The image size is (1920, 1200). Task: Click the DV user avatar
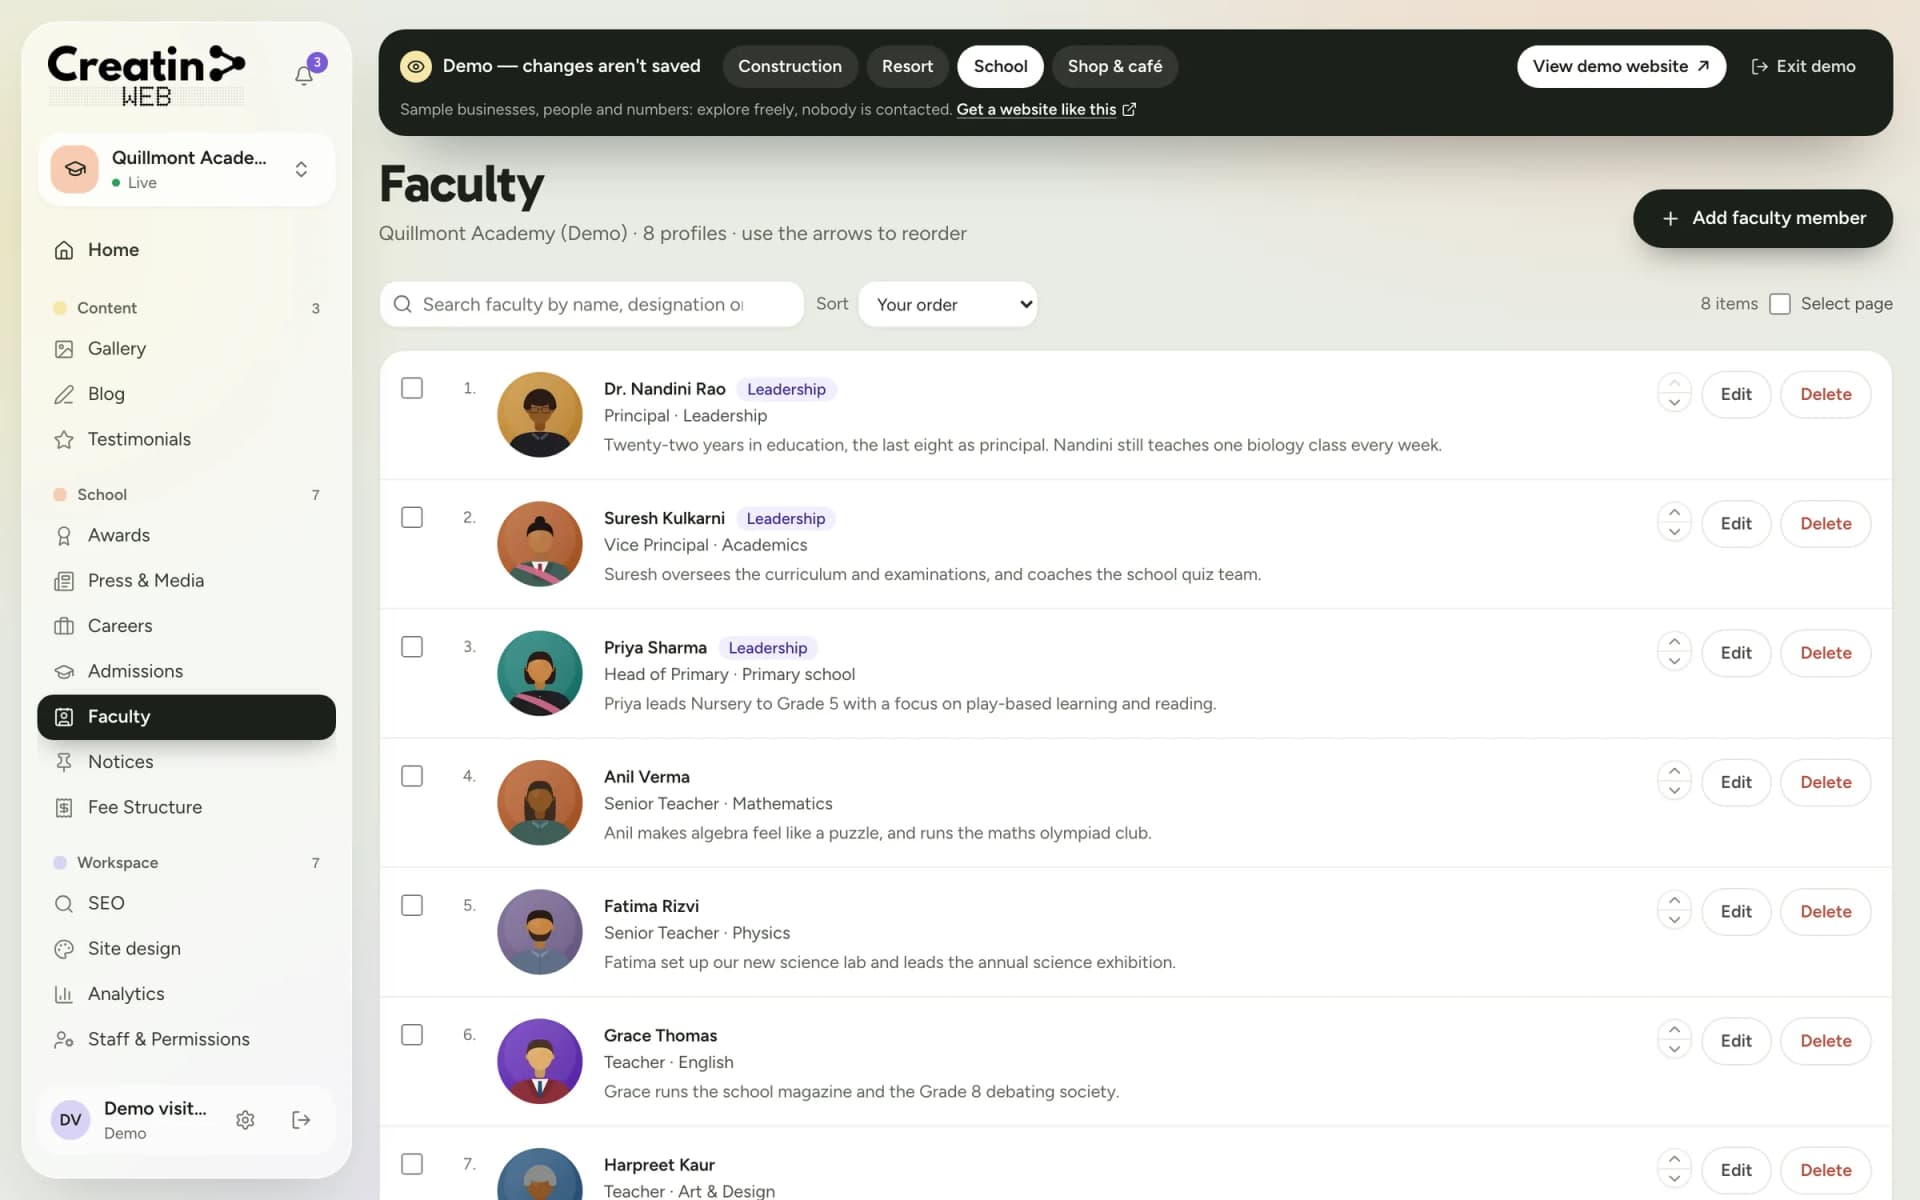70,1120
